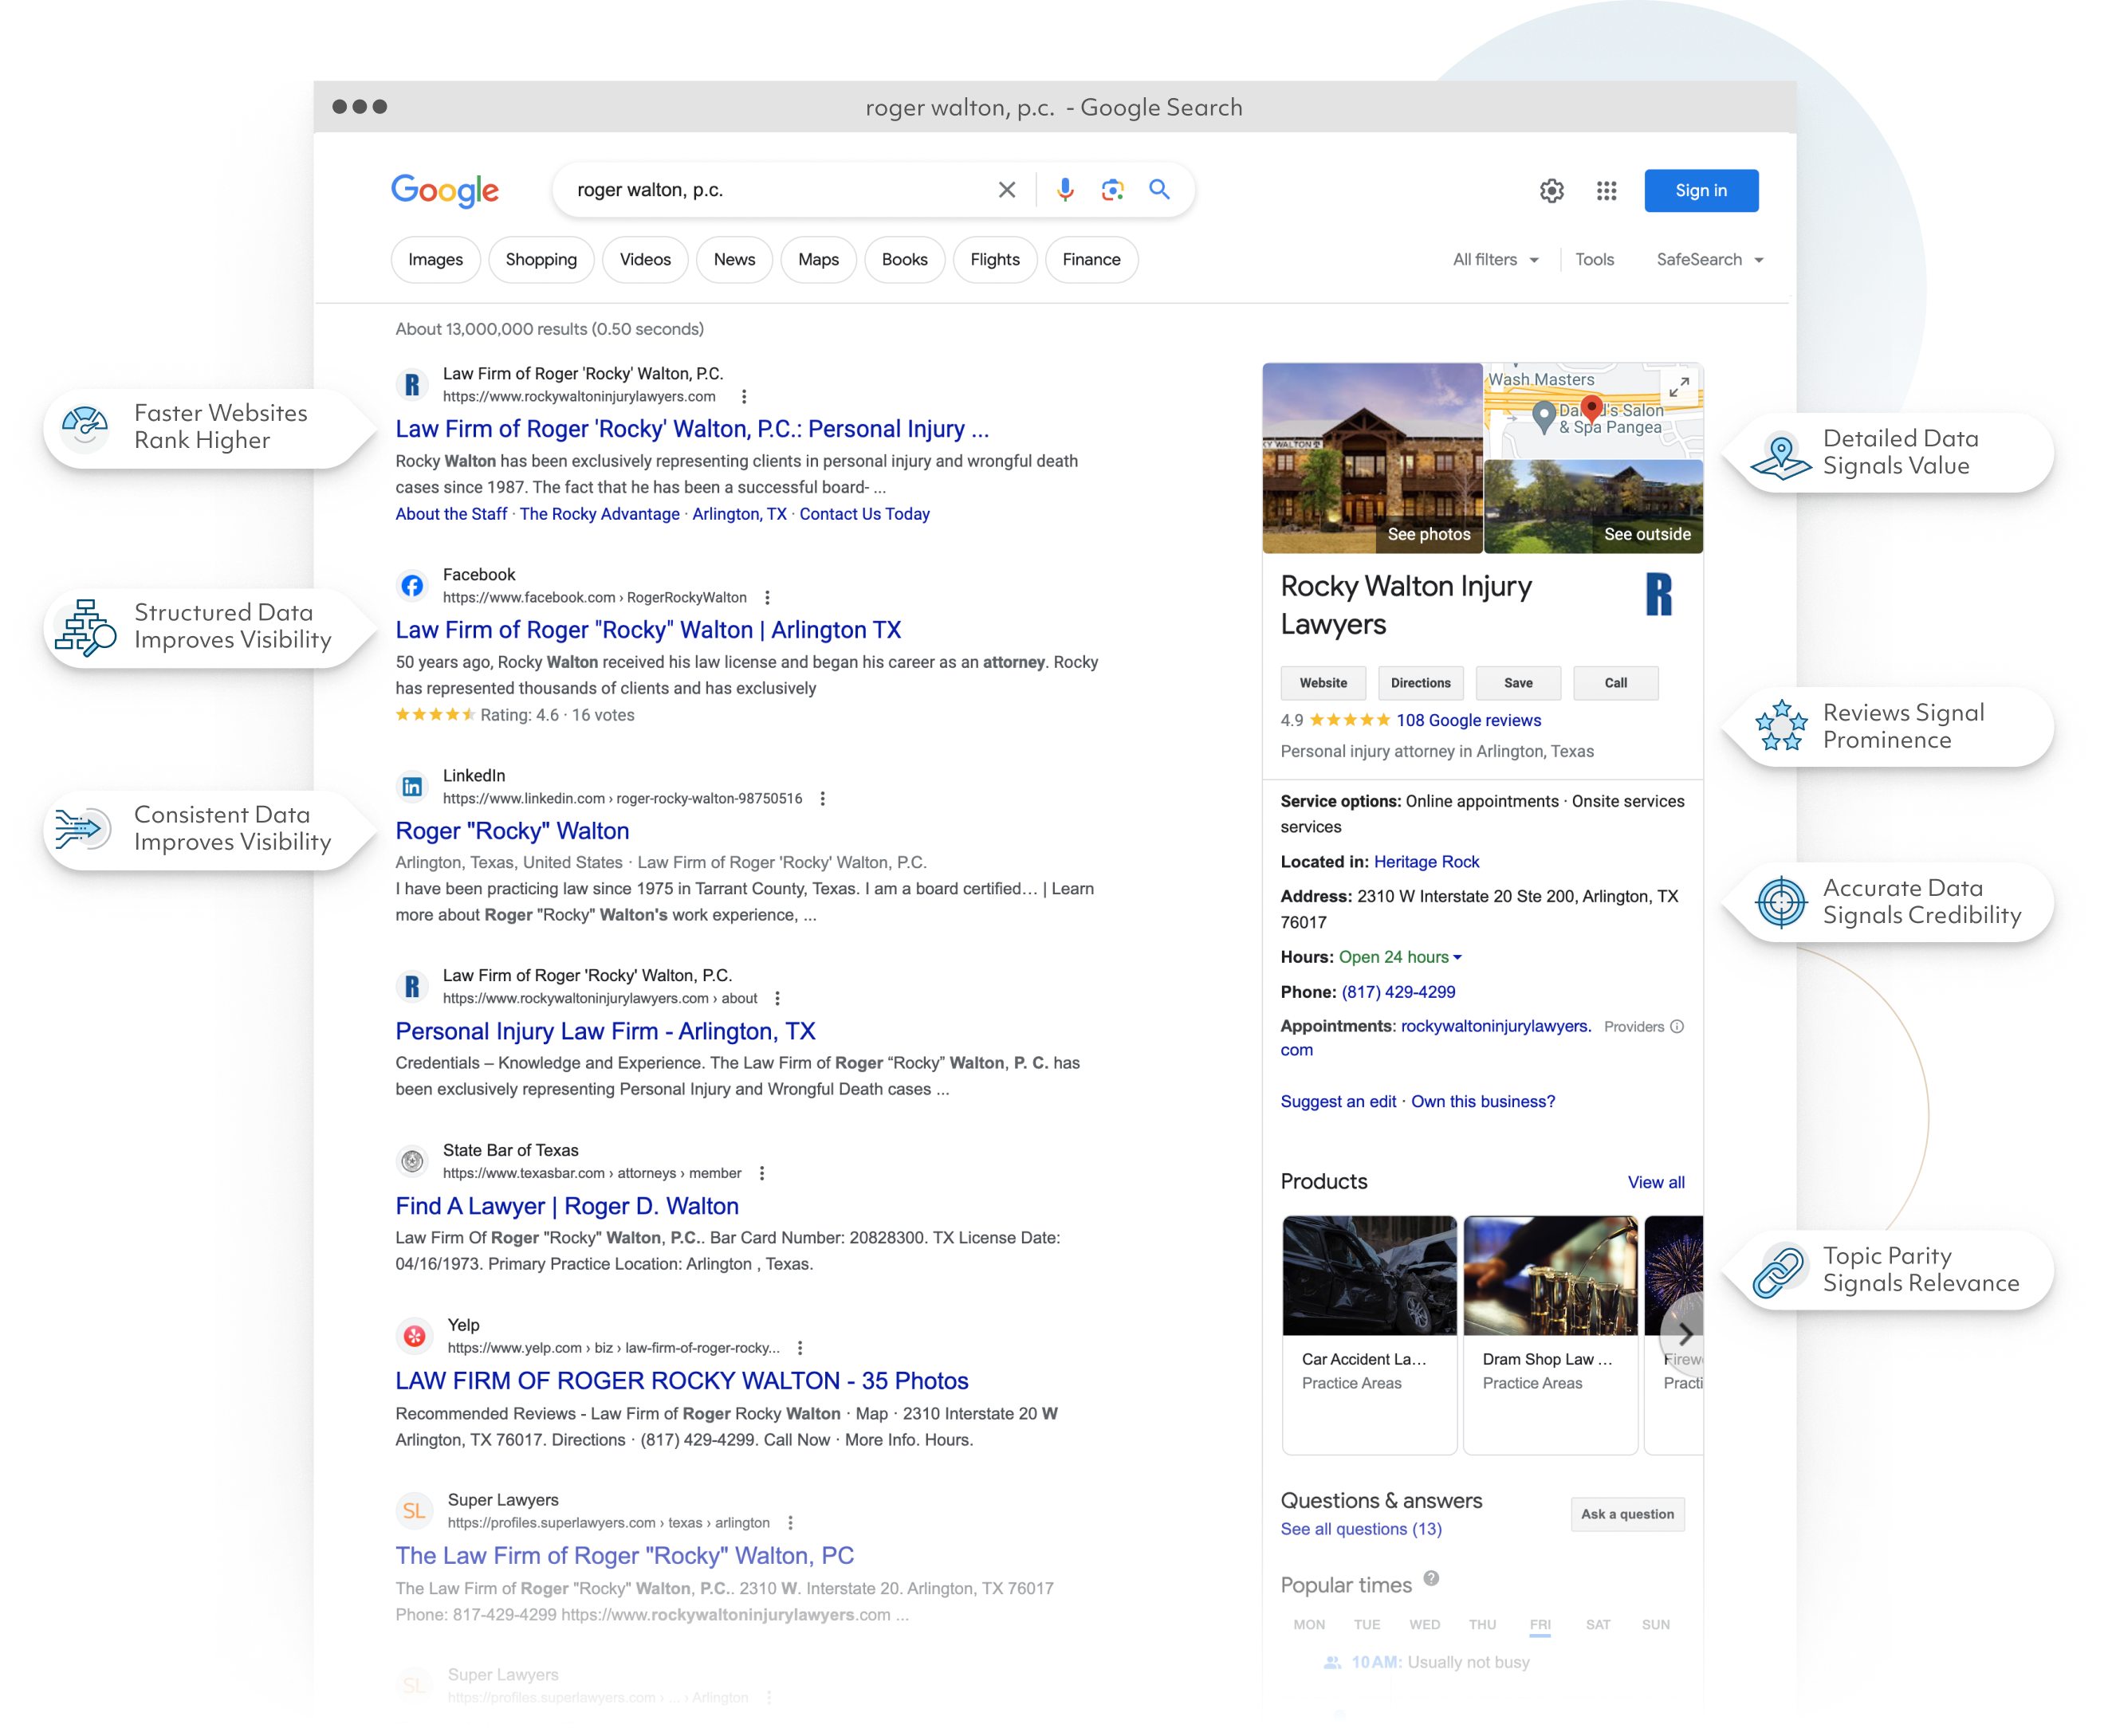Image resolution: width=2108 pixels, height=1736 pixels.
Task: Open the Google apps grid icon
Action: coord(1607,190)
